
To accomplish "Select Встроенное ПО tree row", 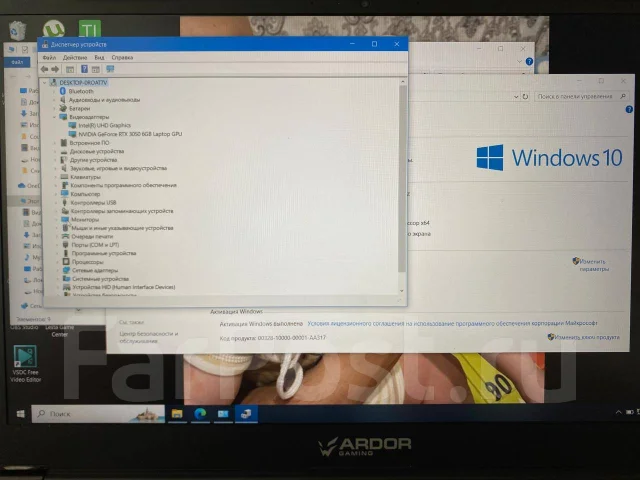I will (x=89, y=143).
